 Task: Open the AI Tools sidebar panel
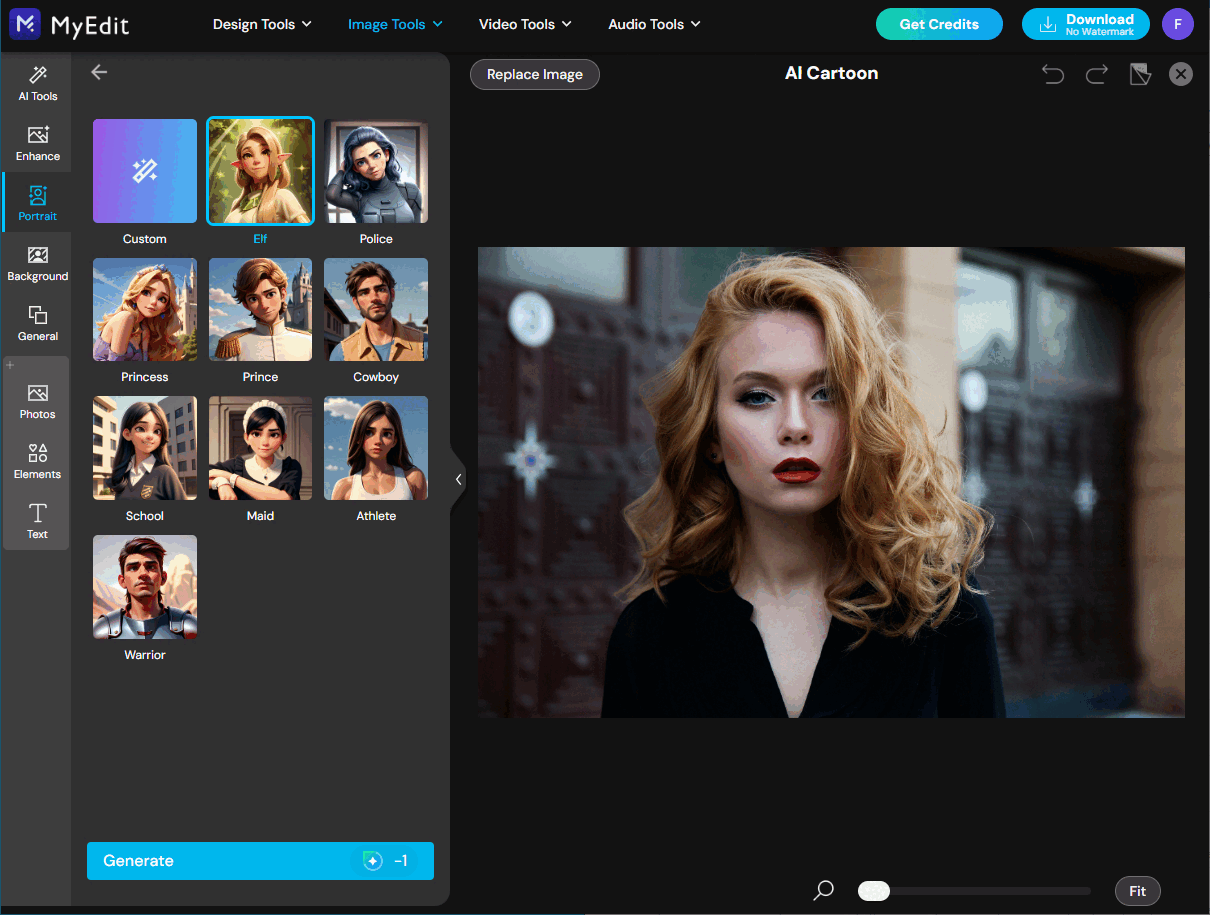(37, 83)
